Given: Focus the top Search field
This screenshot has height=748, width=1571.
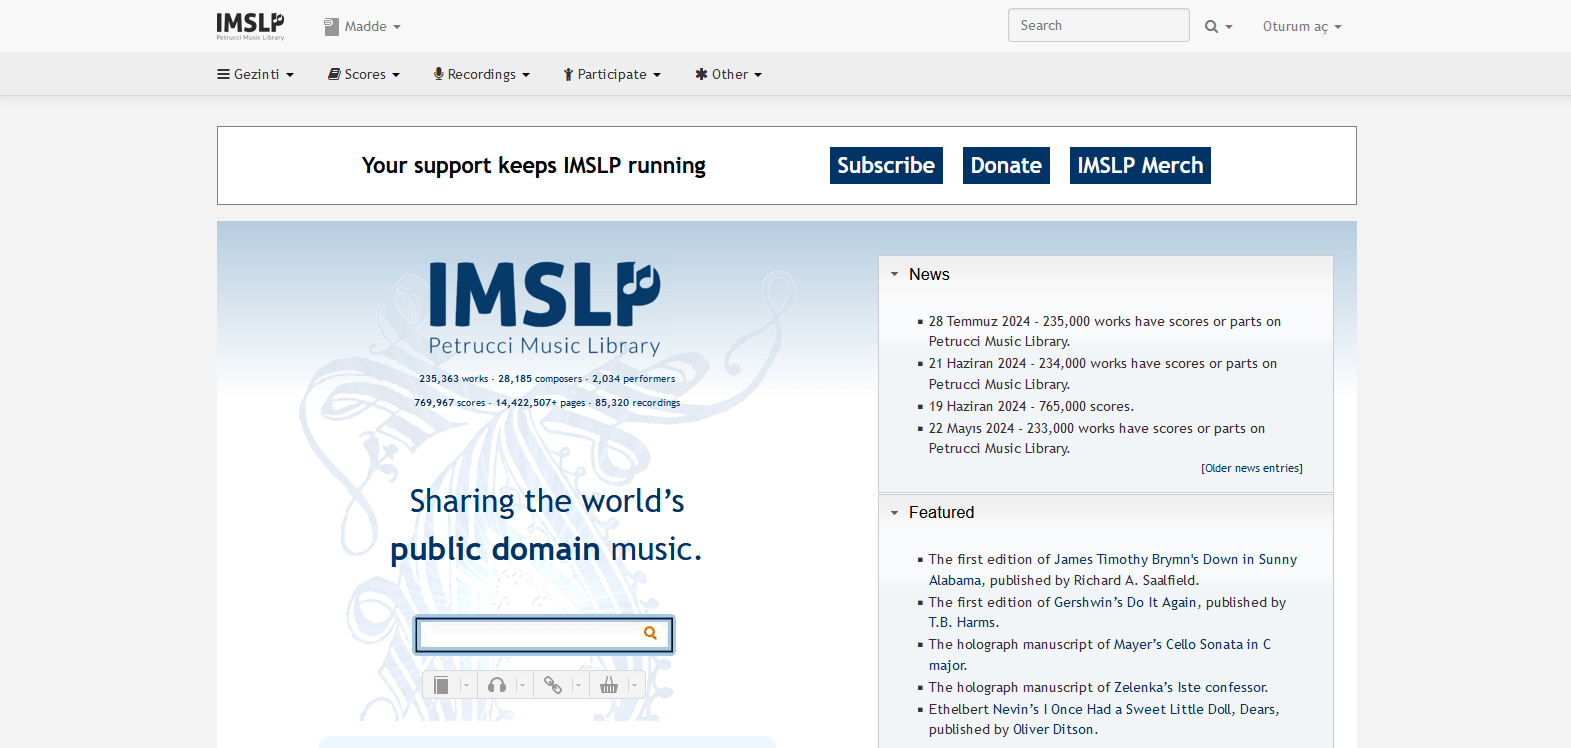Looking at the screenshot, I should point(1098,25).
